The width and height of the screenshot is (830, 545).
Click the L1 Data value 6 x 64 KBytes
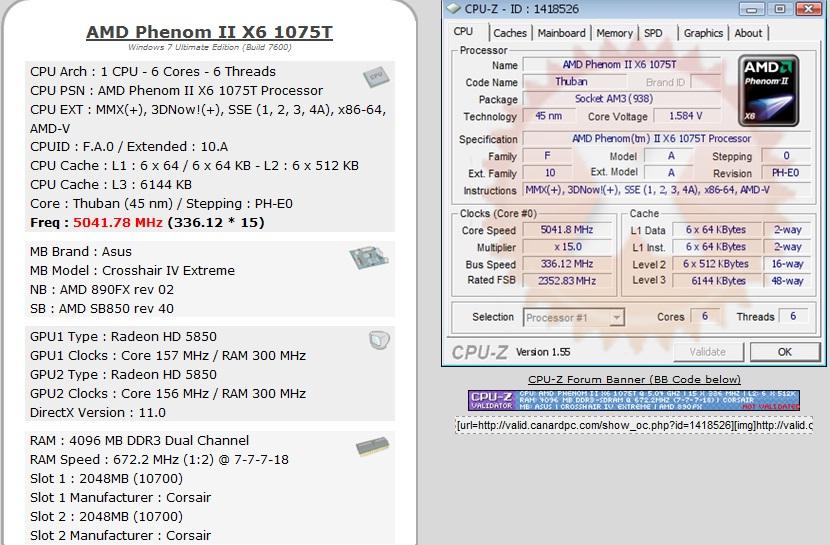point(716,230)
